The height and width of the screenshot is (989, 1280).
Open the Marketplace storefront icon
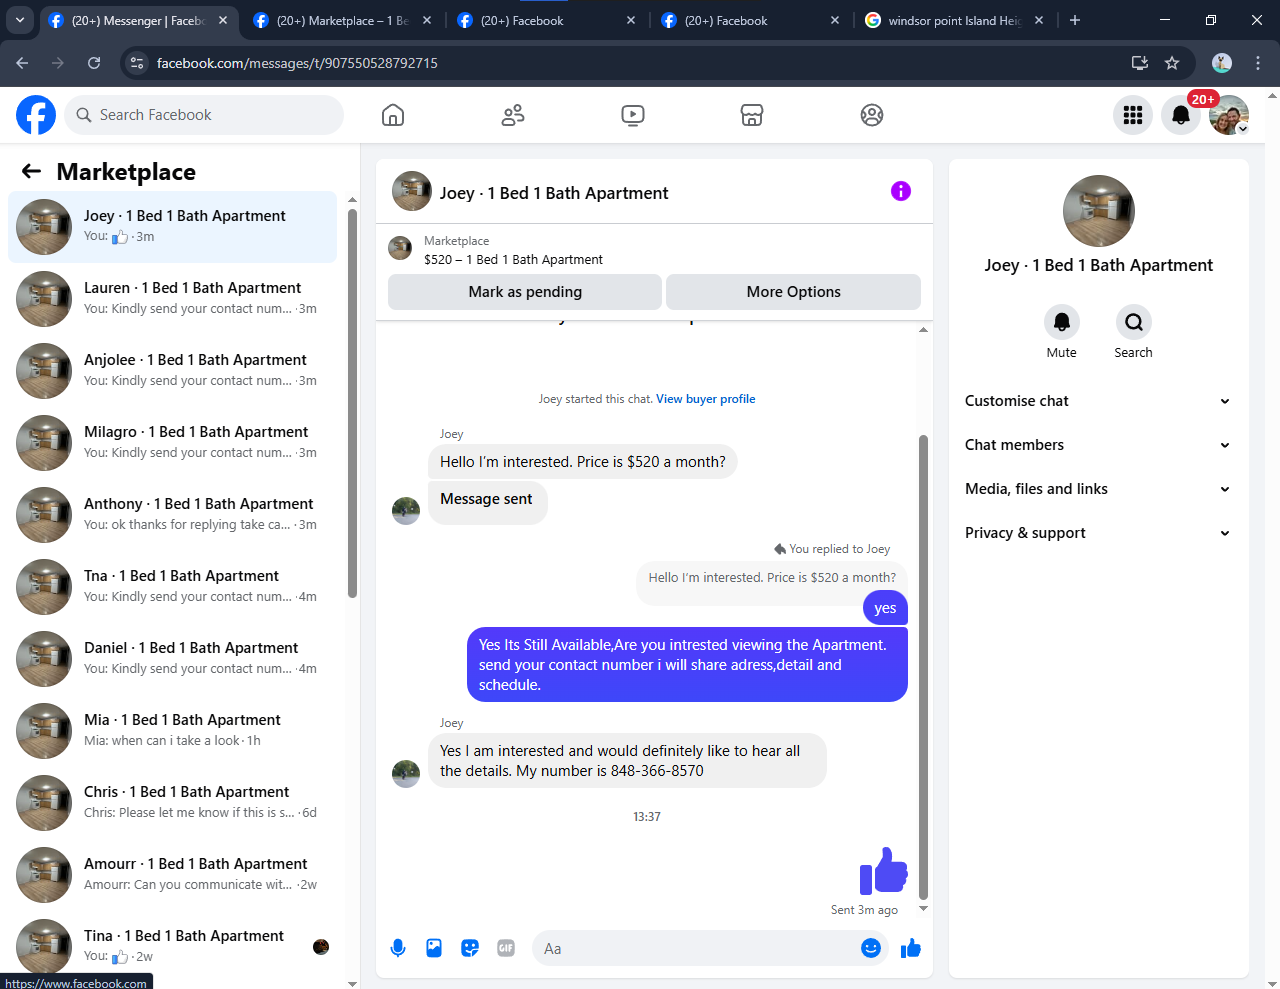point(752,115)
